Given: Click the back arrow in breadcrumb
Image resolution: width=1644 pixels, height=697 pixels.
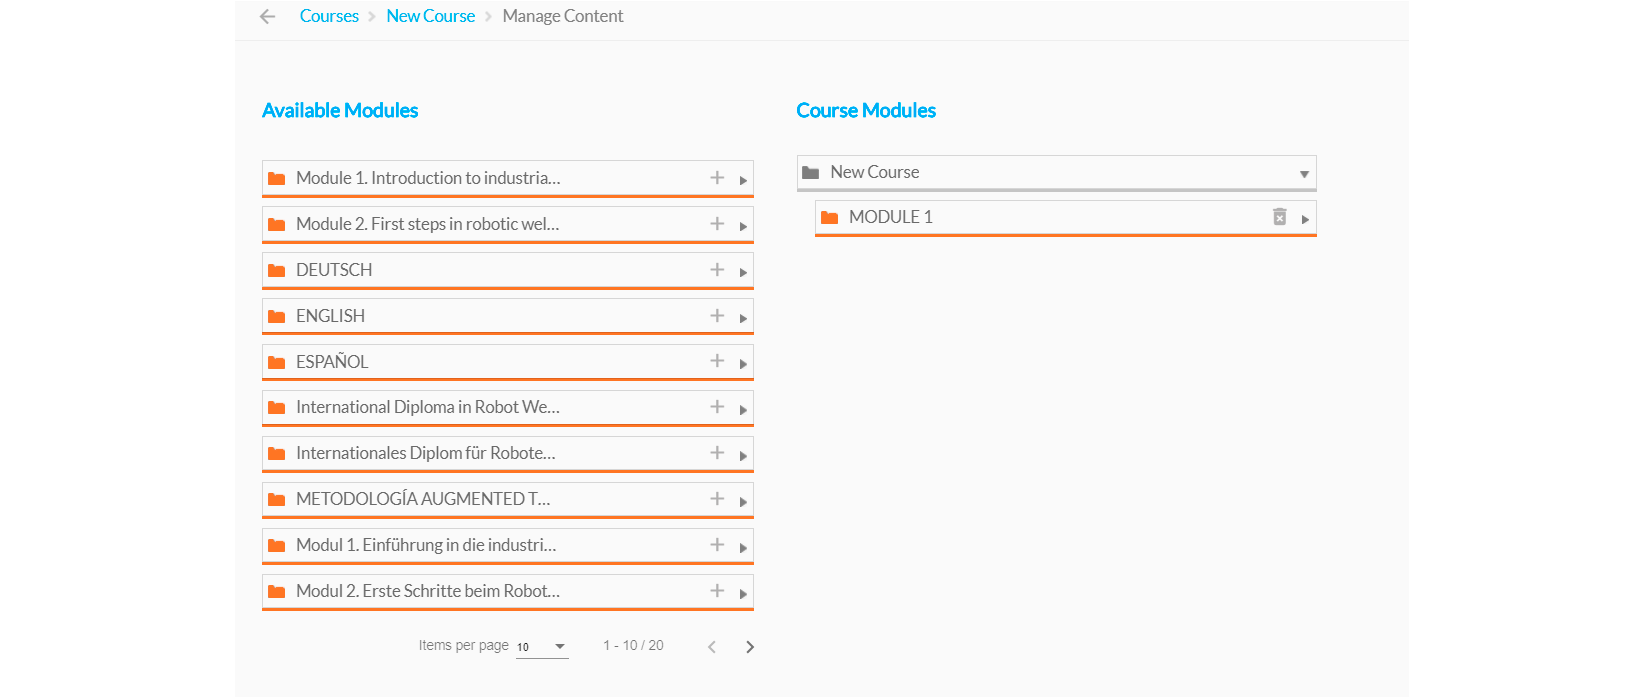Looking at the screenshot, I should 267,16.
